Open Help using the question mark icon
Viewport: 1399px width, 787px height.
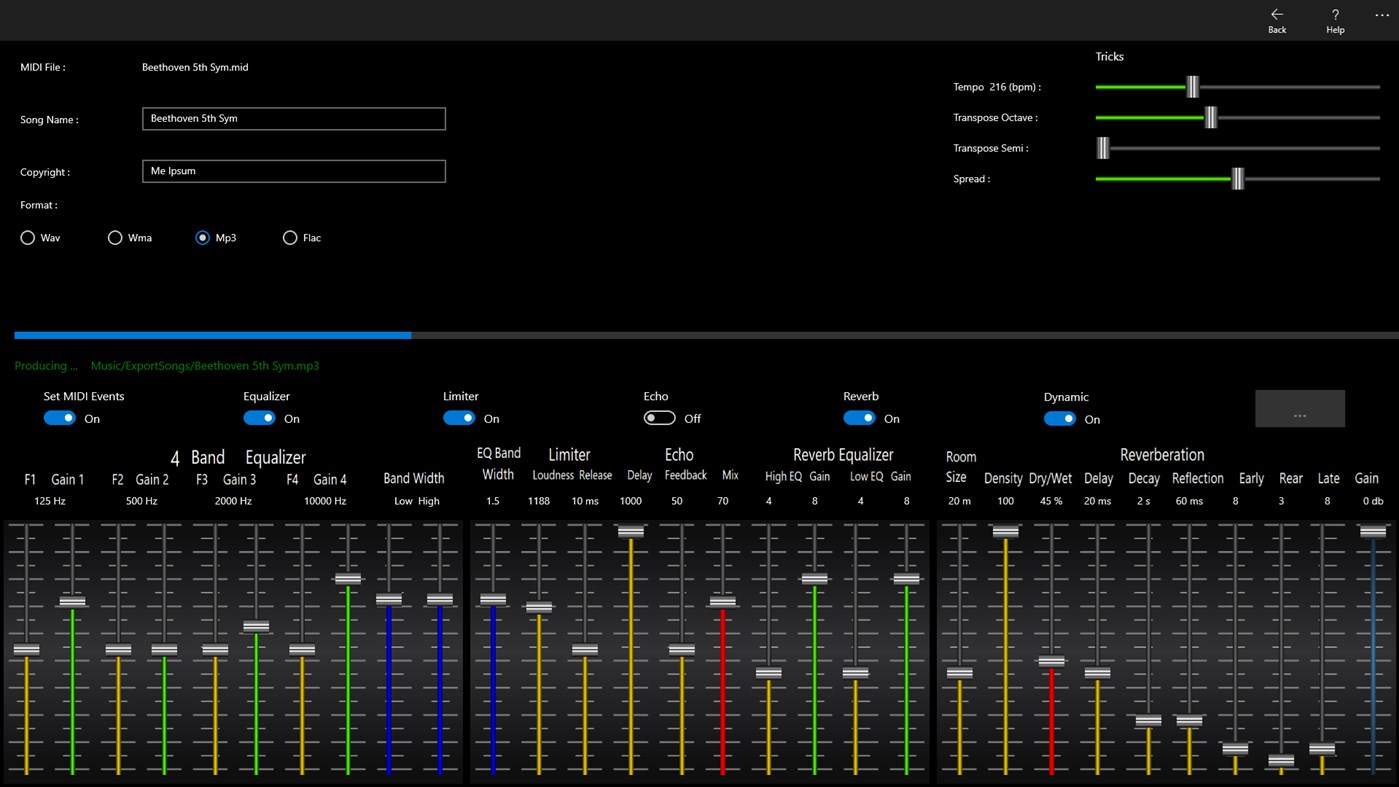(1334, 15)
